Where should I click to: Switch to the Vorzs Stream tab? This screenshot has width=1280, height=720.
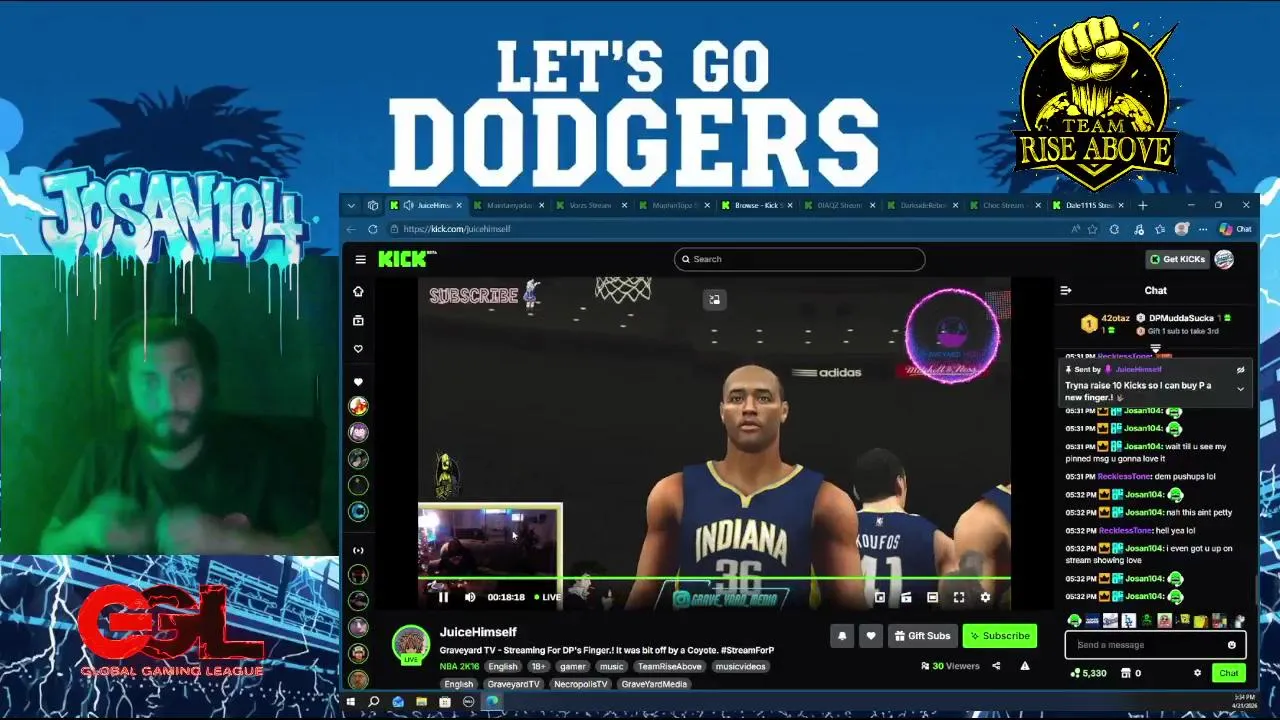click(x=590, y=205)
